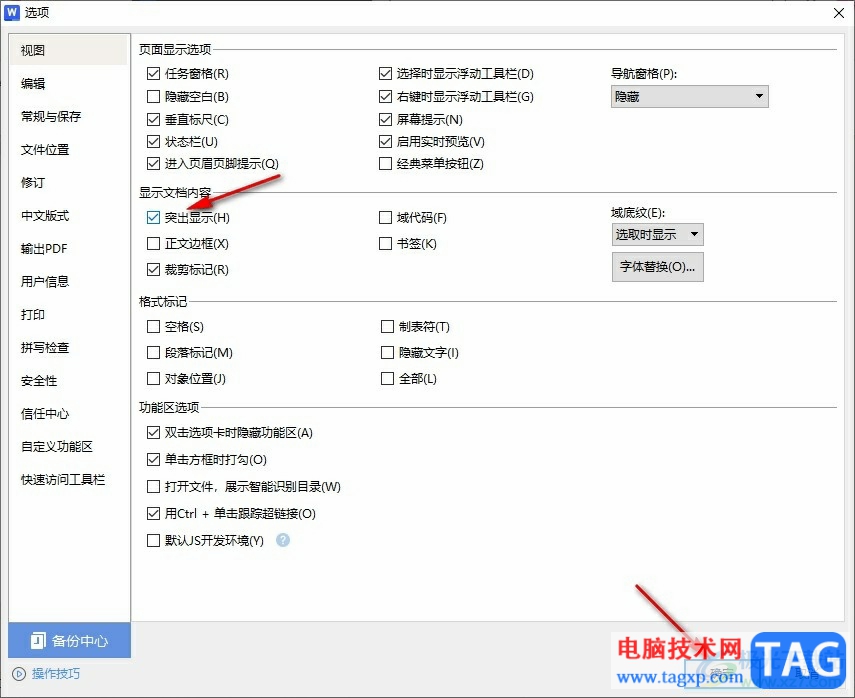Viewport: 855px width, 698px height.
Task: Enable the 域代码(F) checkbox
Action: point(385,218)
